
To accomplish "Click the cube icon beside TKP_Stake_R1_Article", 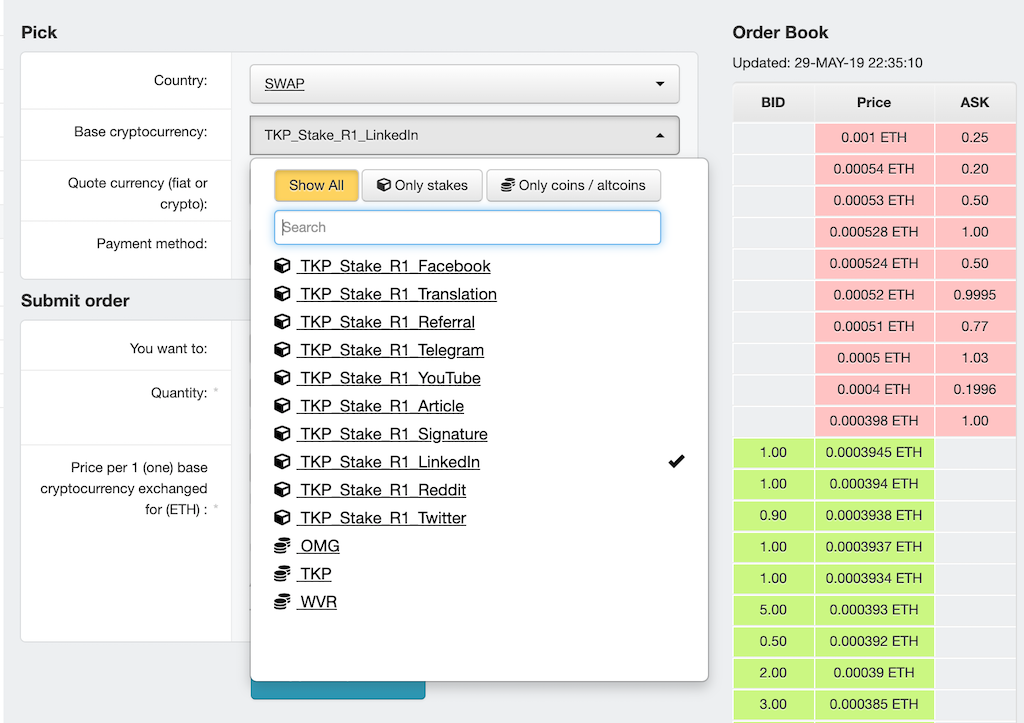I will [282, 406].
